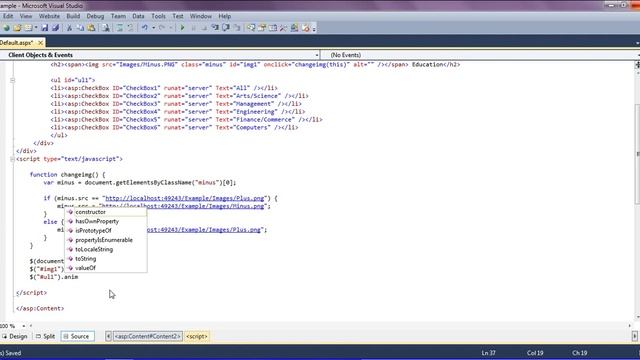This screenshot has width=640, height=360.
Task: Open the Test menu
Action: [178, 16]
